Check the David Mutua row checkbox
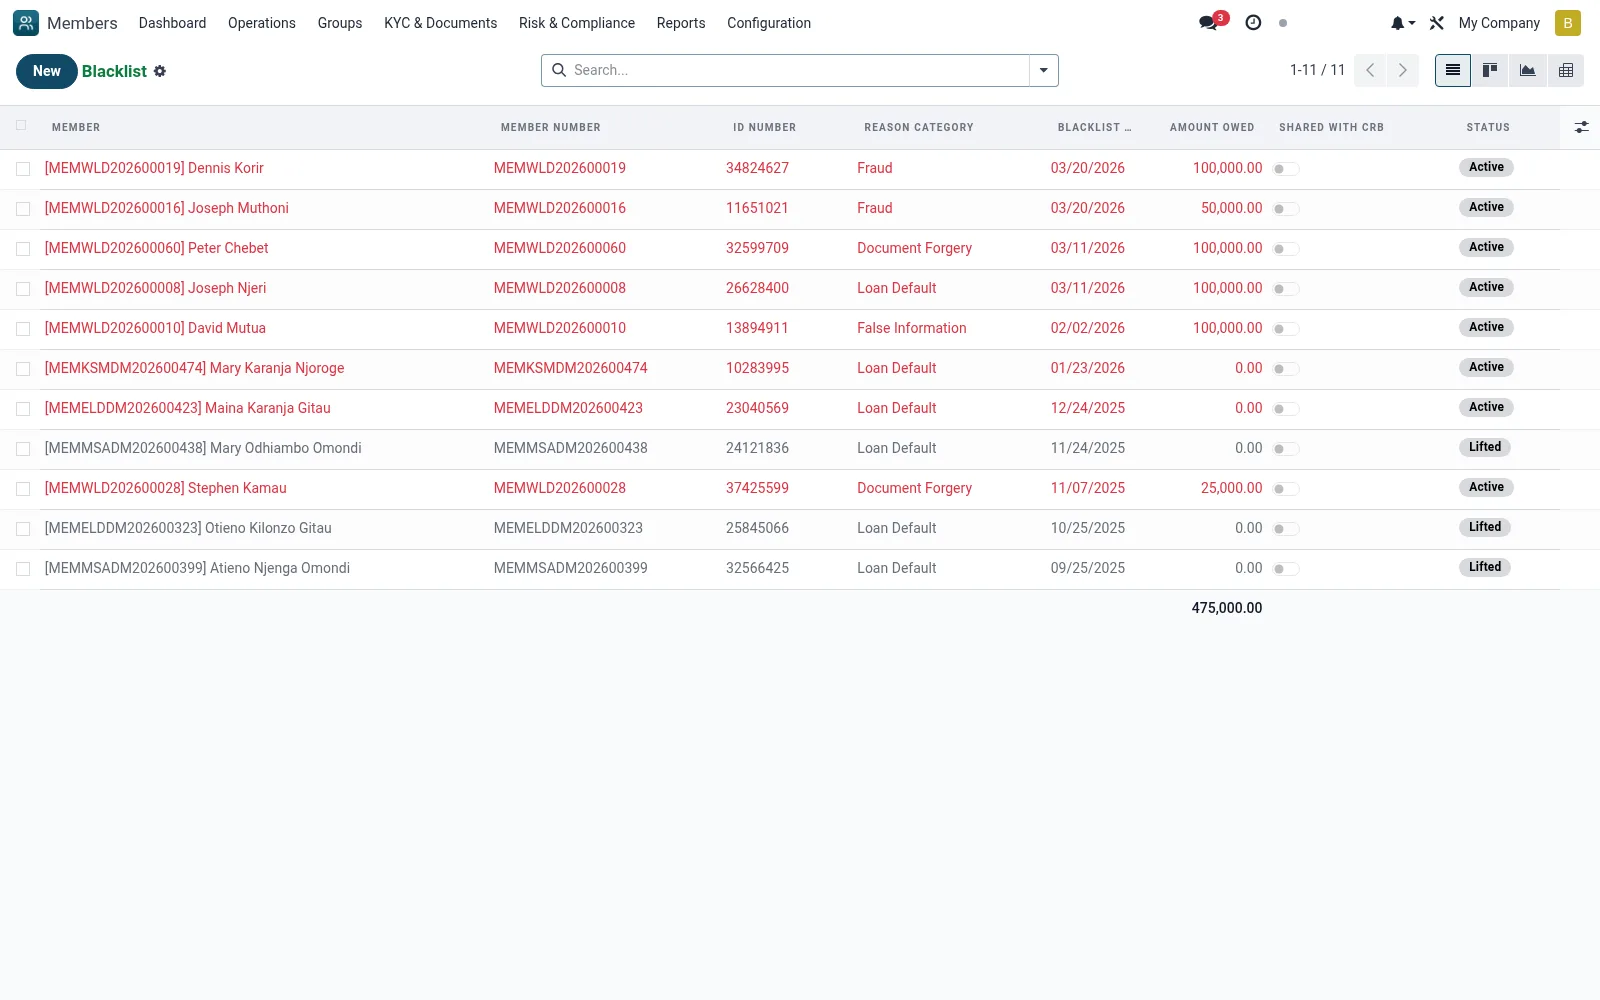This screenshot has height=1000, width=1600. click(x=23, y=329)
